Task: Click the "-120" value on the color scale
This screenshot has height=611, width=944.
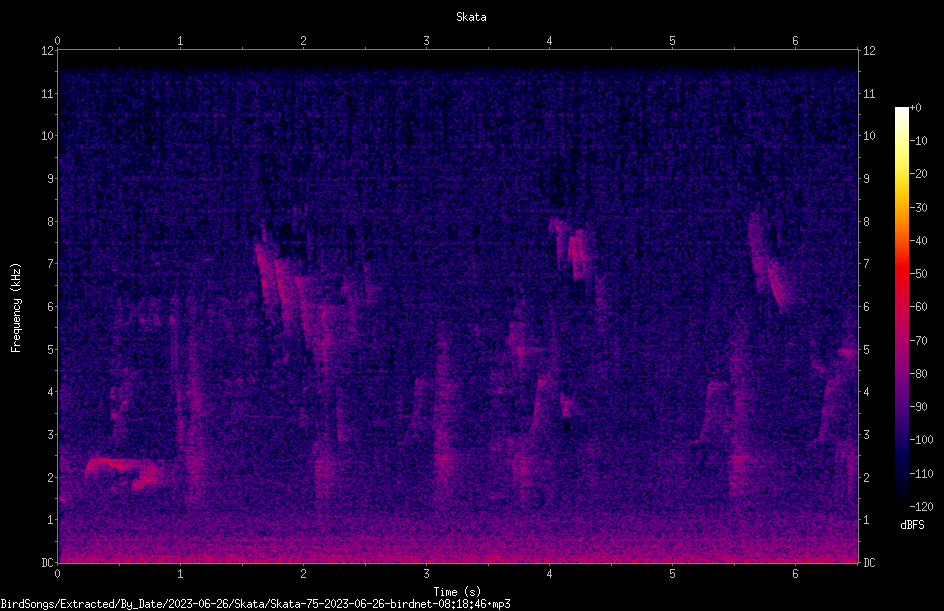Action: click(922, 507)
